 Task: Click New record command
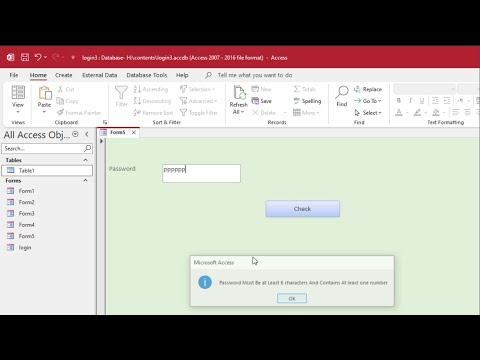262,89
